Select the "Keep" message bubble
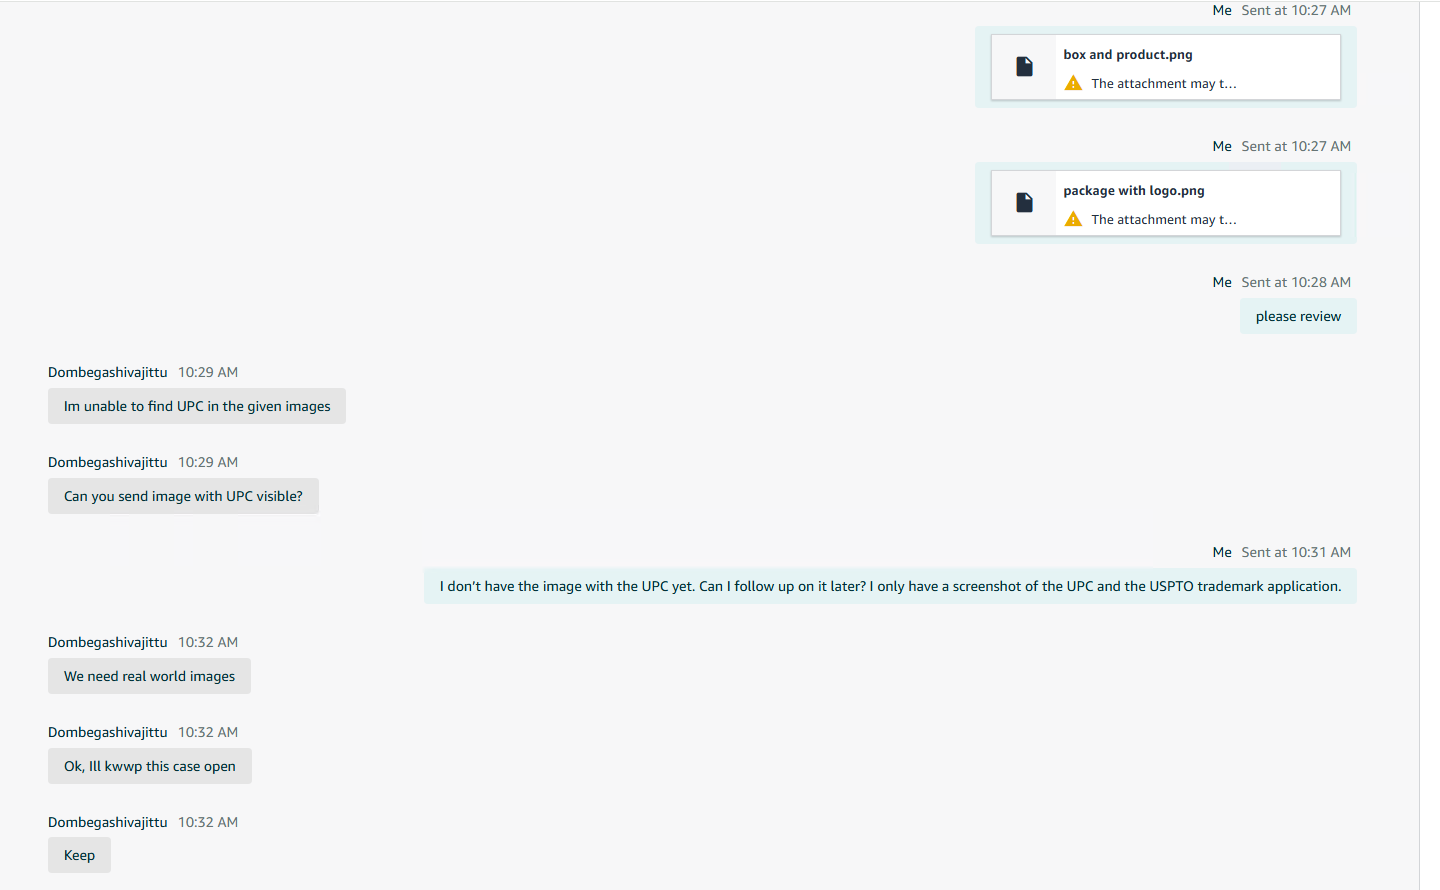 [79, 856]
